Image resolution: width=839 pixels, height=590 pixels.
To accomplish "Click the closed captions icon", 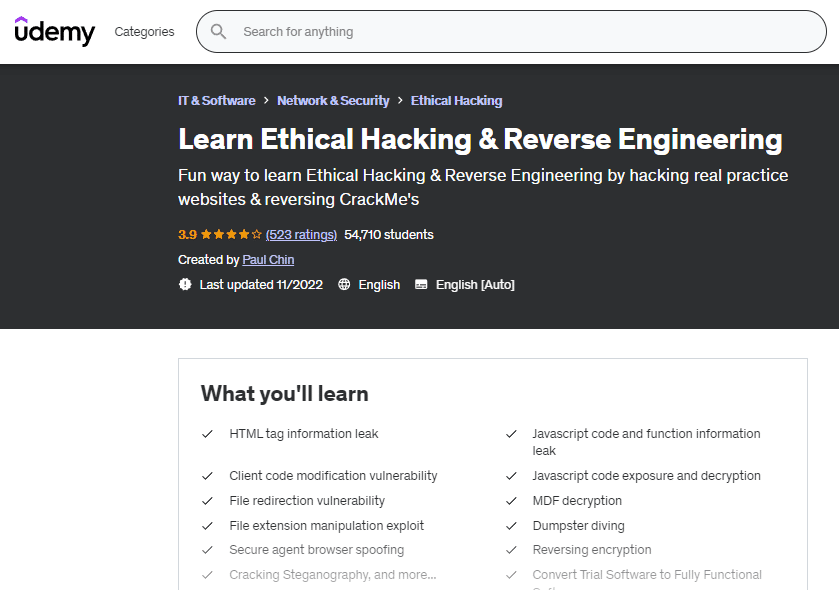I will click(421, 285).
